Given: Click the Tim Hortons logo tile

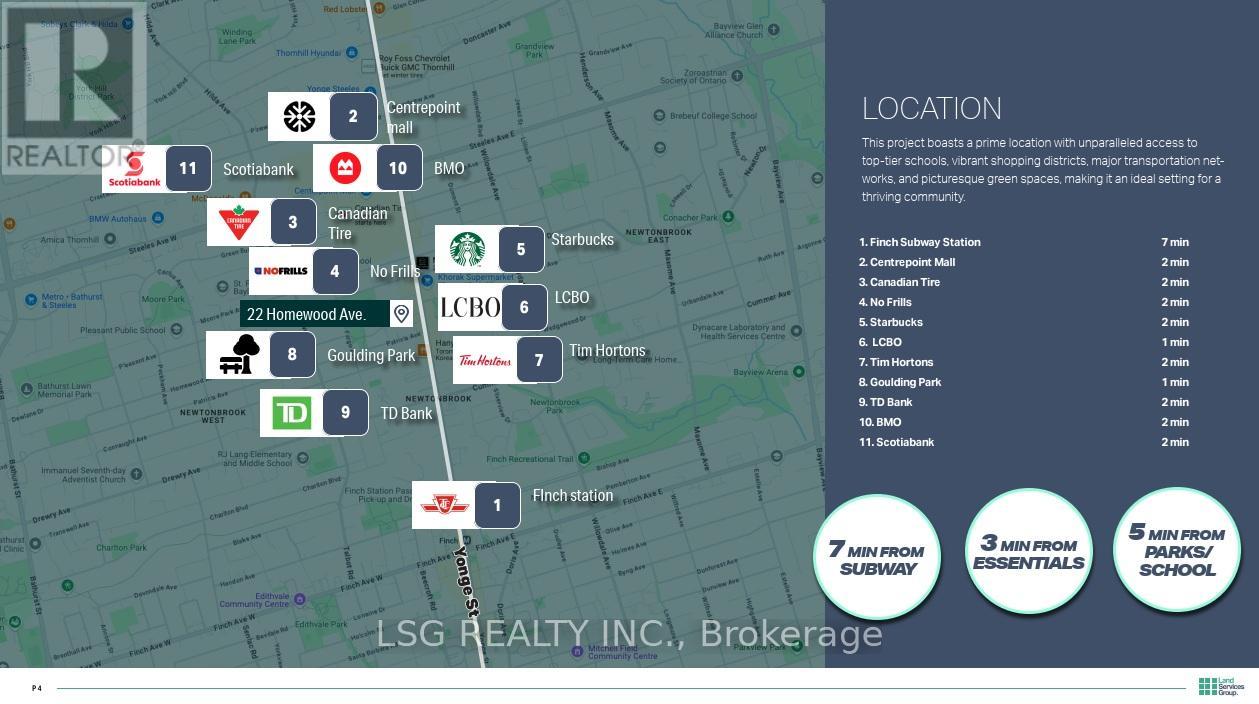Looking at the screenshot, I should 485,360.
